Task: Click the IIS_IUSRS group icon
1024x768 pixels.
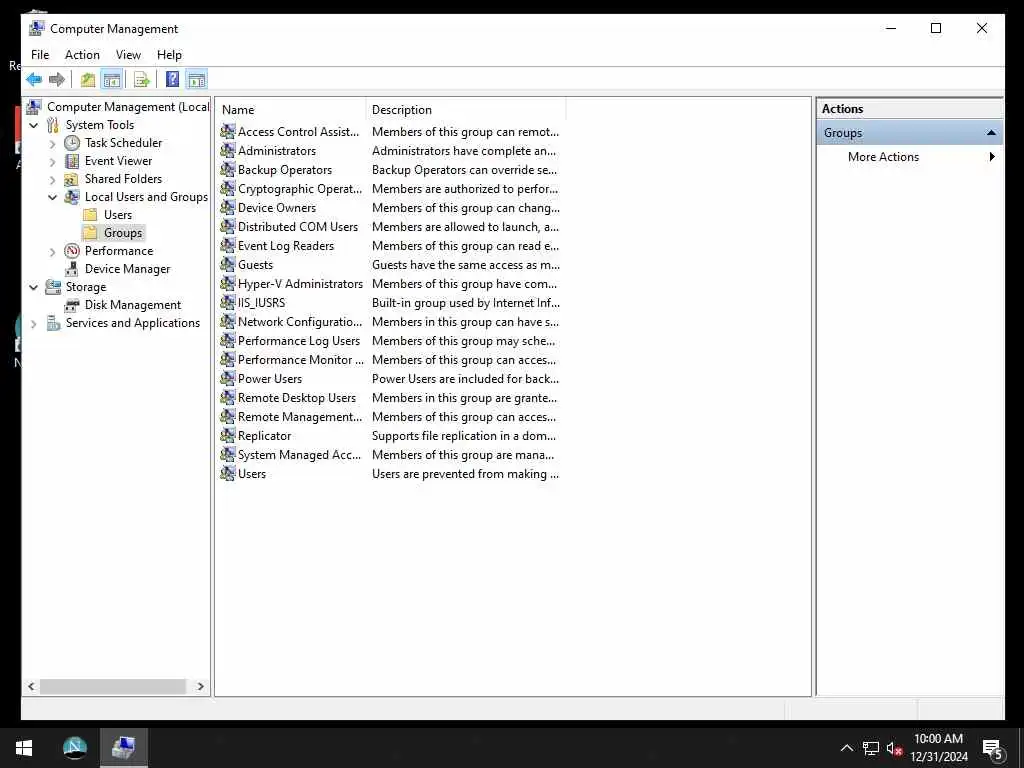Action: point(227,302)
